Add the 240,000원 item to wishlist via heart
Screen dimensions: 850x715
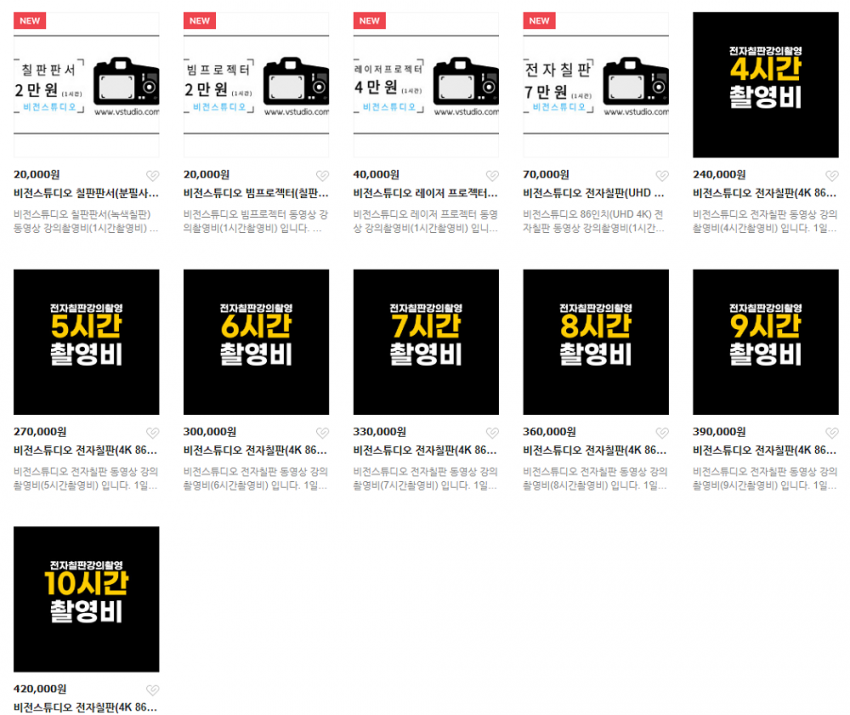pyautogui.click(x=832, y=176)
